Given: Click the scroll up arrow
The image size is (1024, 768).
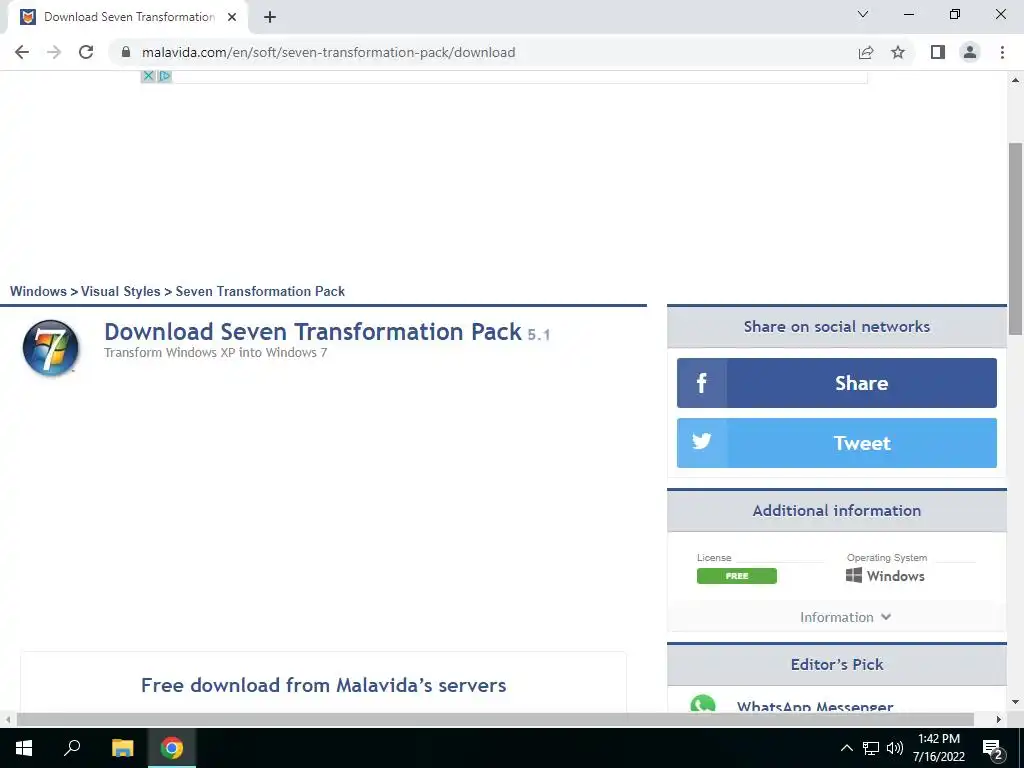Looking at the screenshot, I should (x=1016, y=80).
